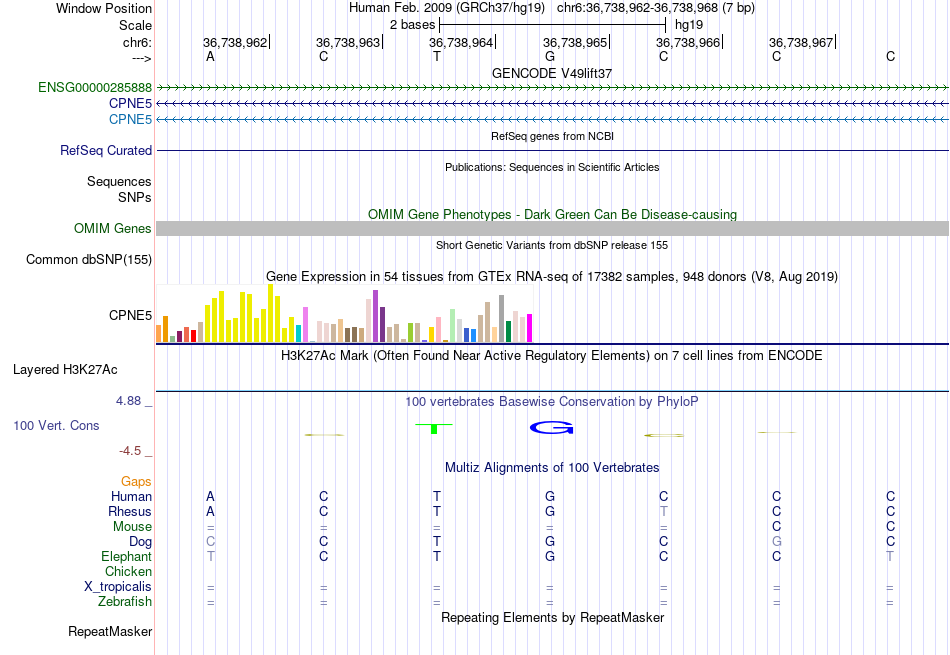This screenshot has height=655, width=950.
Task: Click the -4.5 conservation scale minimum
Action: click(x=130, y=451)
